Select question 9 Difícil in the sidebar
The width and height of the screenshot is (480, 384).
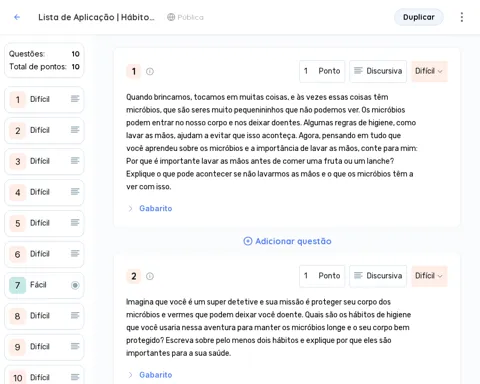tap(44, 347)
